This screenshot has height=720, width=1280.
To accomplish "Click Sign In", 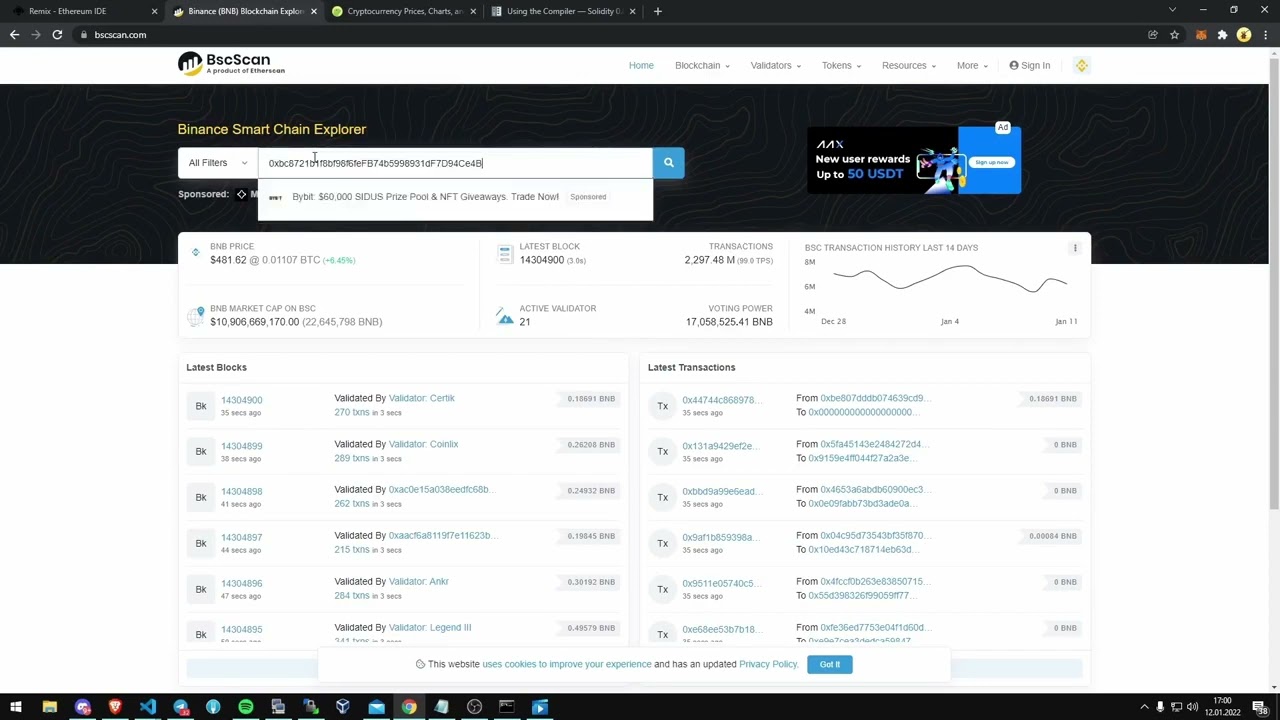I will point(1029,66).
